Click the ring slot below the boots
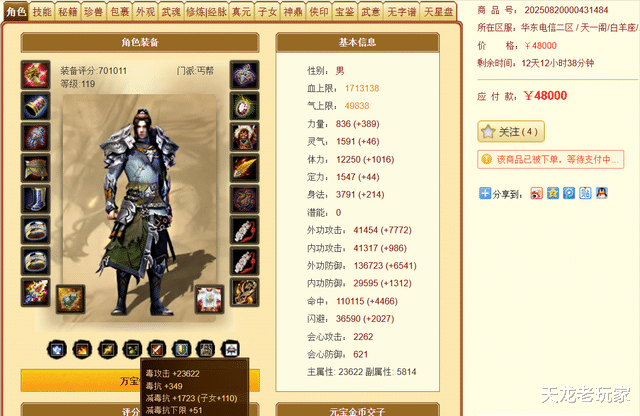 pyautogui.click(x=36, y=230)
